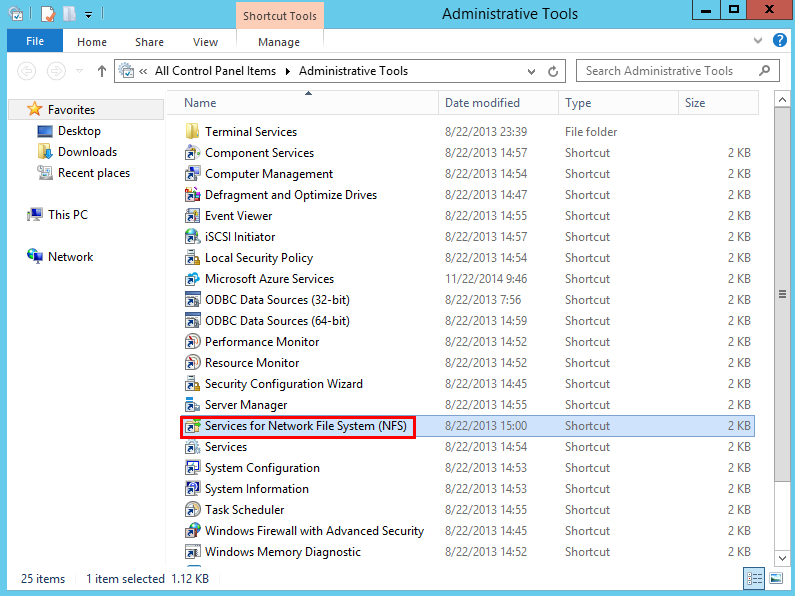This screenshot has width=795, height=596.
Task: Click the Windows Memory Diagnostic icon
Action: [192, 552]
